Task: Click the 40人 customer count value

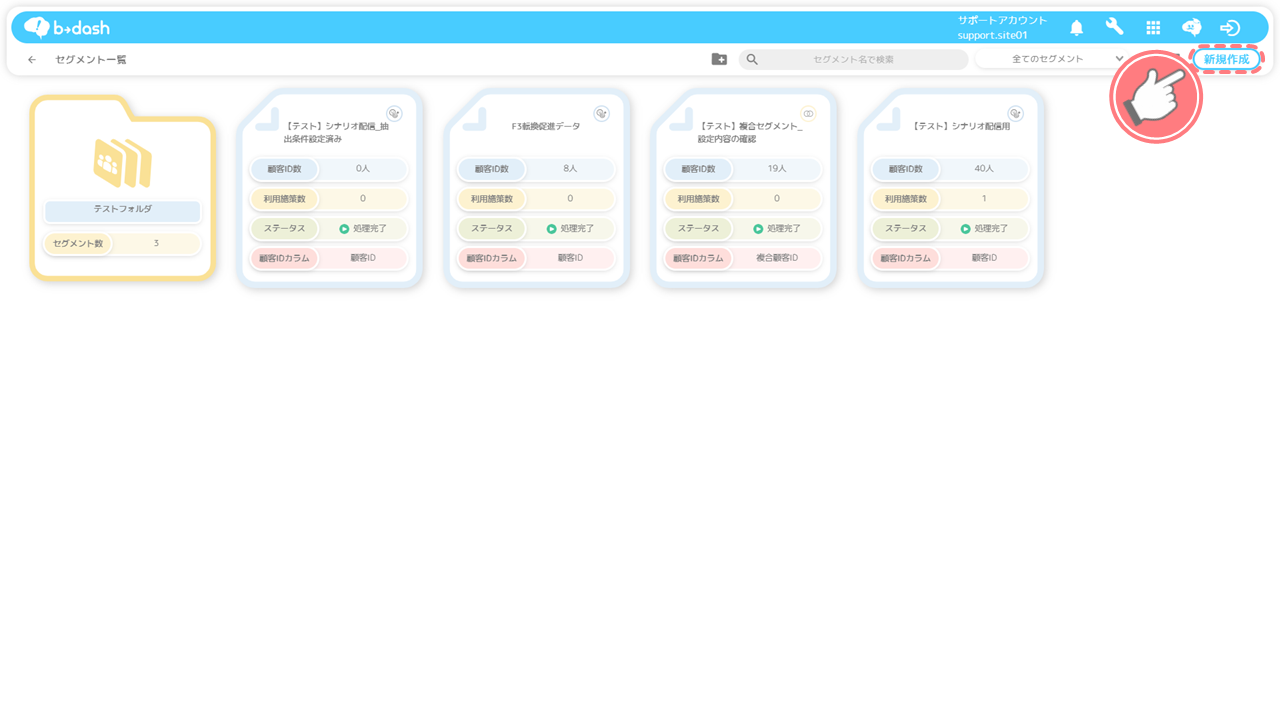Action: [x=984, y=169]
